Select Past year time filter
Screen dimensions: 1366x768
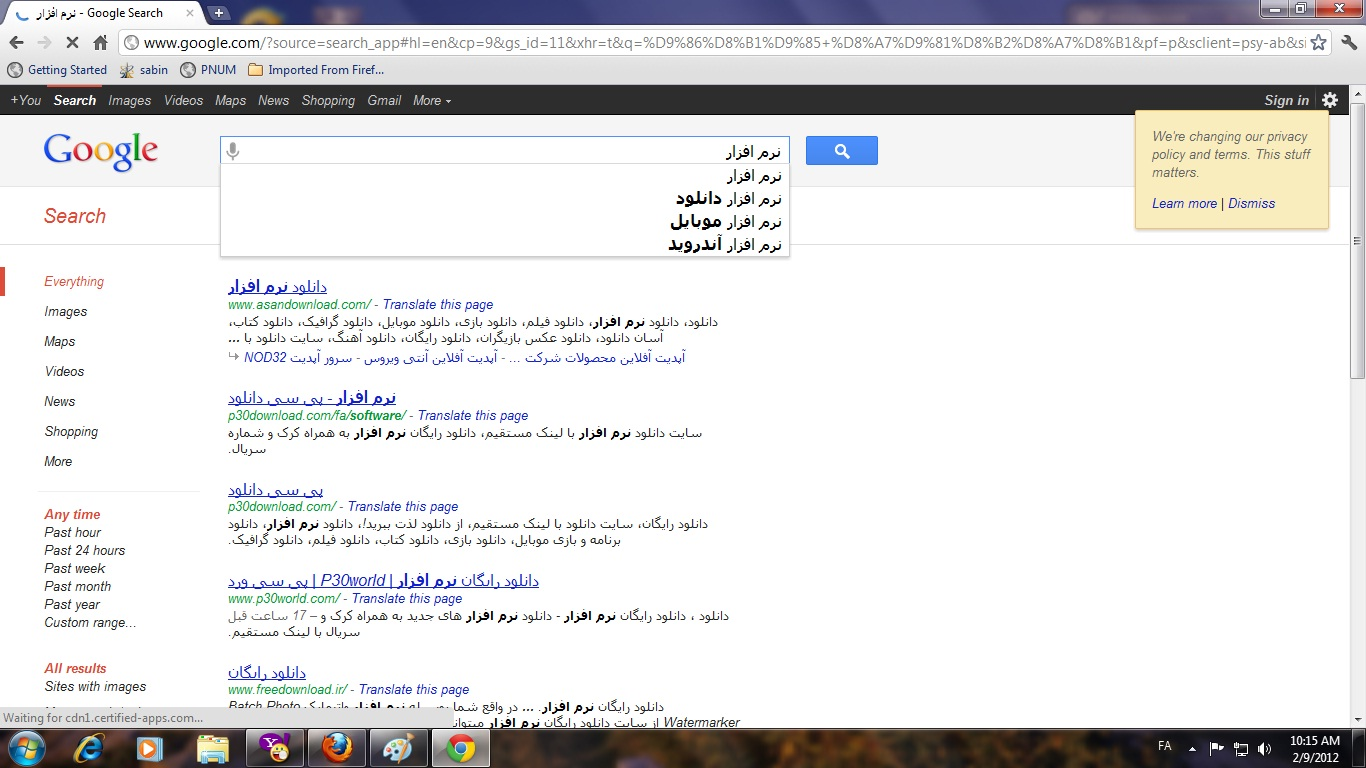point(72,604)
